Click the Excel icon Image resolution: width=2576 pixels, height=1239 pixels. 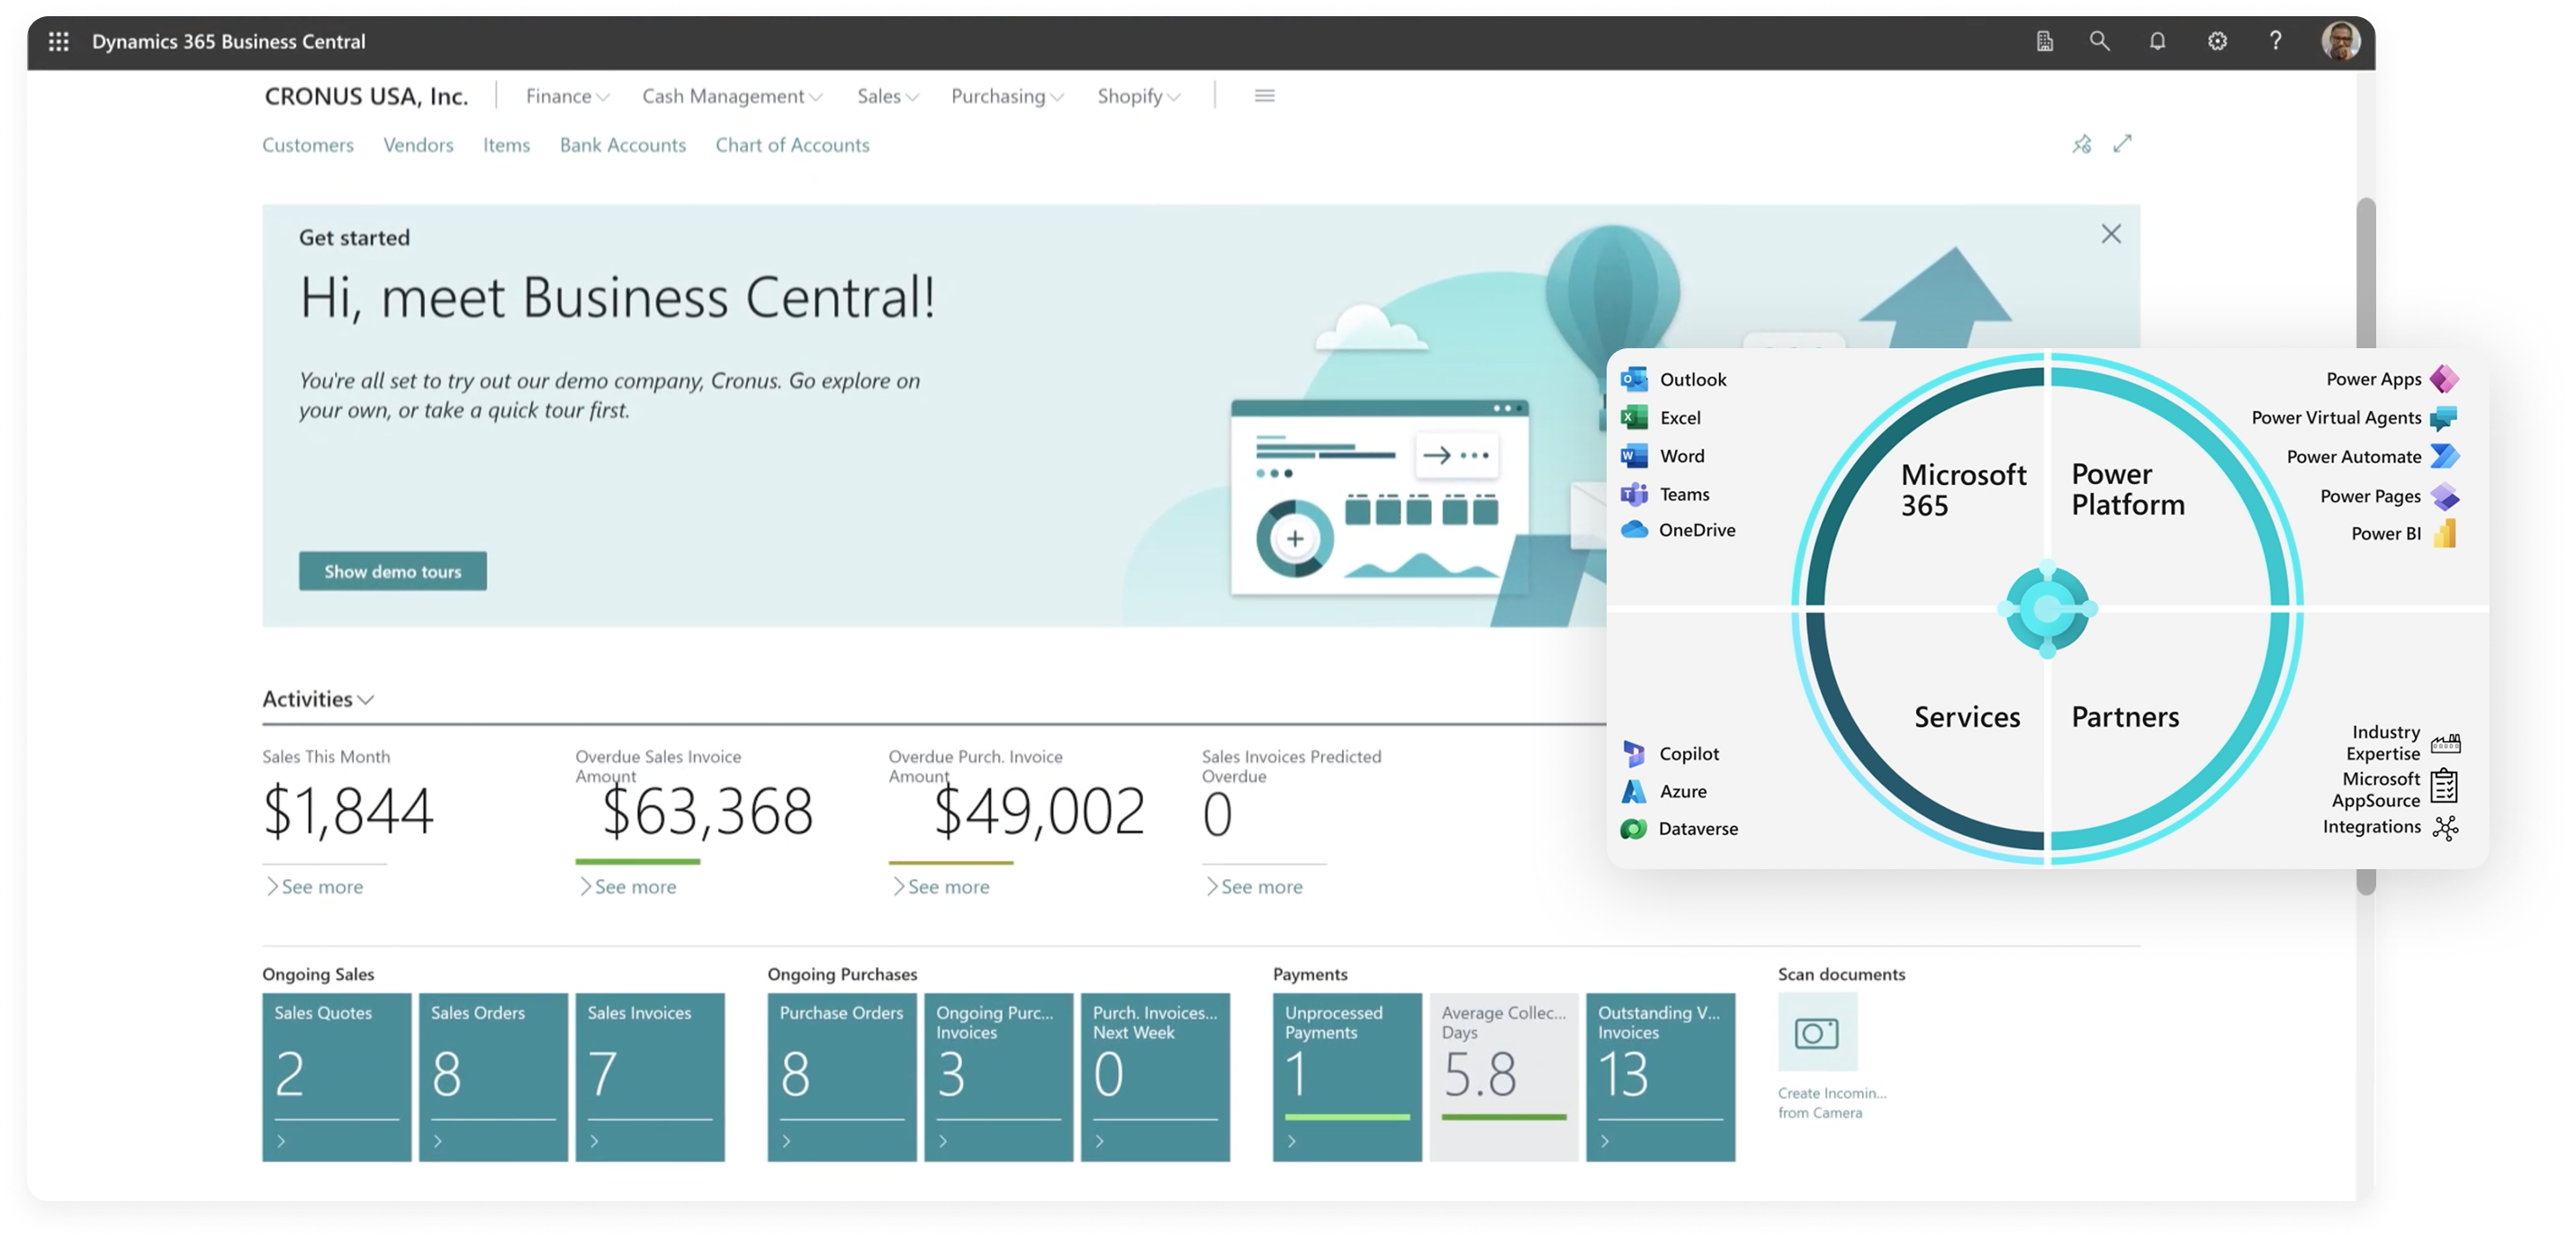click(1634, 417)
